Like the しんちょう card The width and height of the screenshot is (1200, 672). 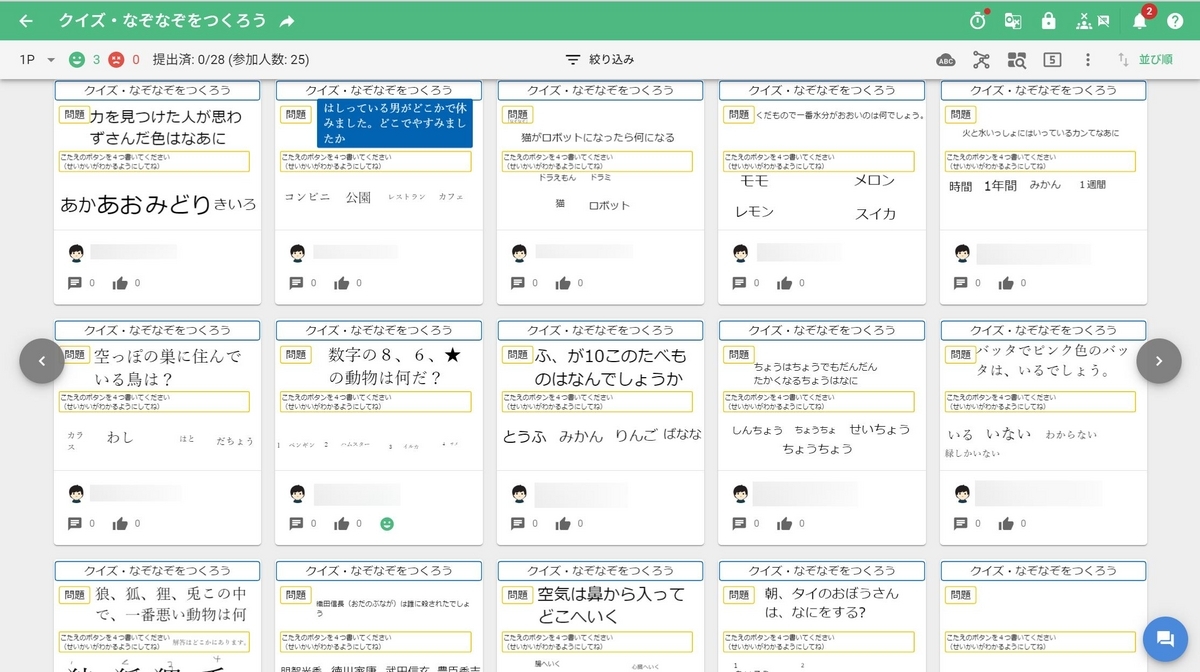(786, 523)
